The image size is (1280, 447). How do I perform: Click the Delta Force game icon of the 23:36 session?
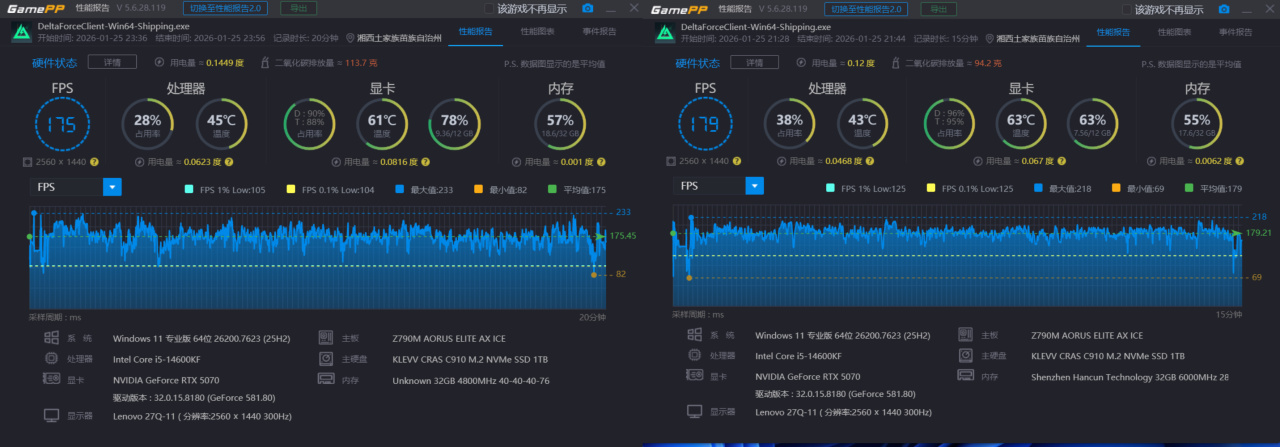coord(20,31)
